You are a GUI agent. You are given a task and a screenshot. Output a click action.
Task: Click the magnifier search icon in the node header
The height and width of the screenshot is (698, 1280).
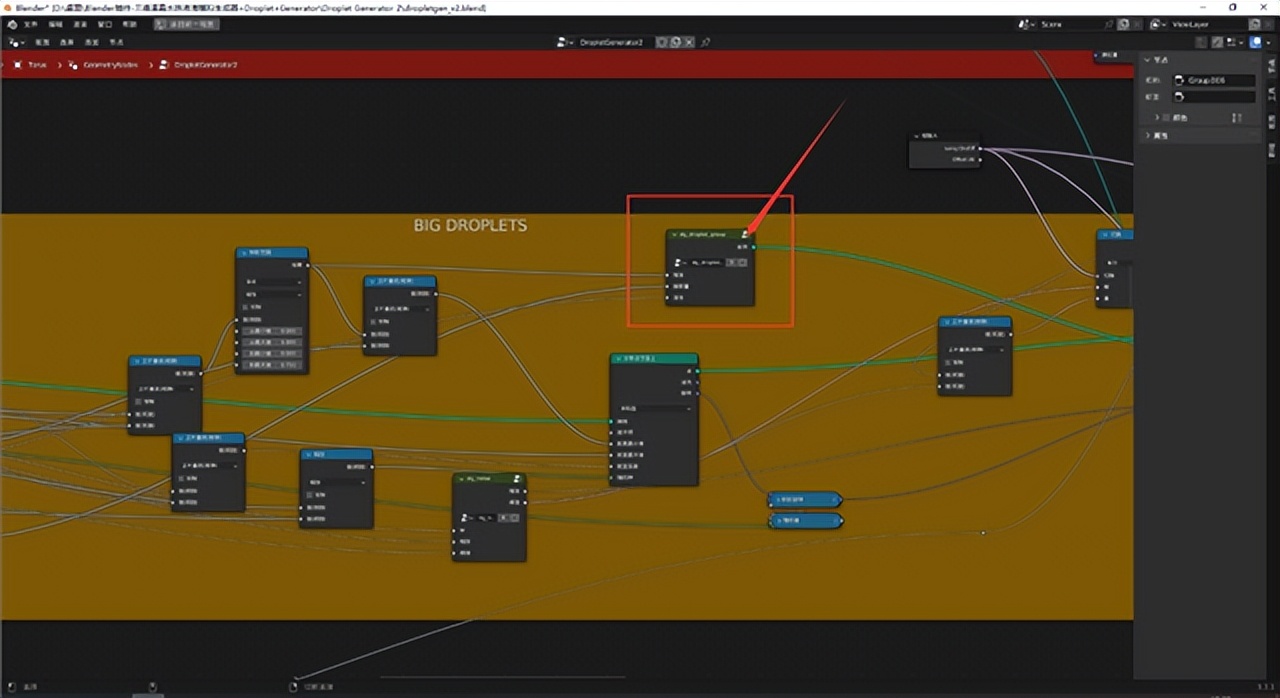pos(704,42)
